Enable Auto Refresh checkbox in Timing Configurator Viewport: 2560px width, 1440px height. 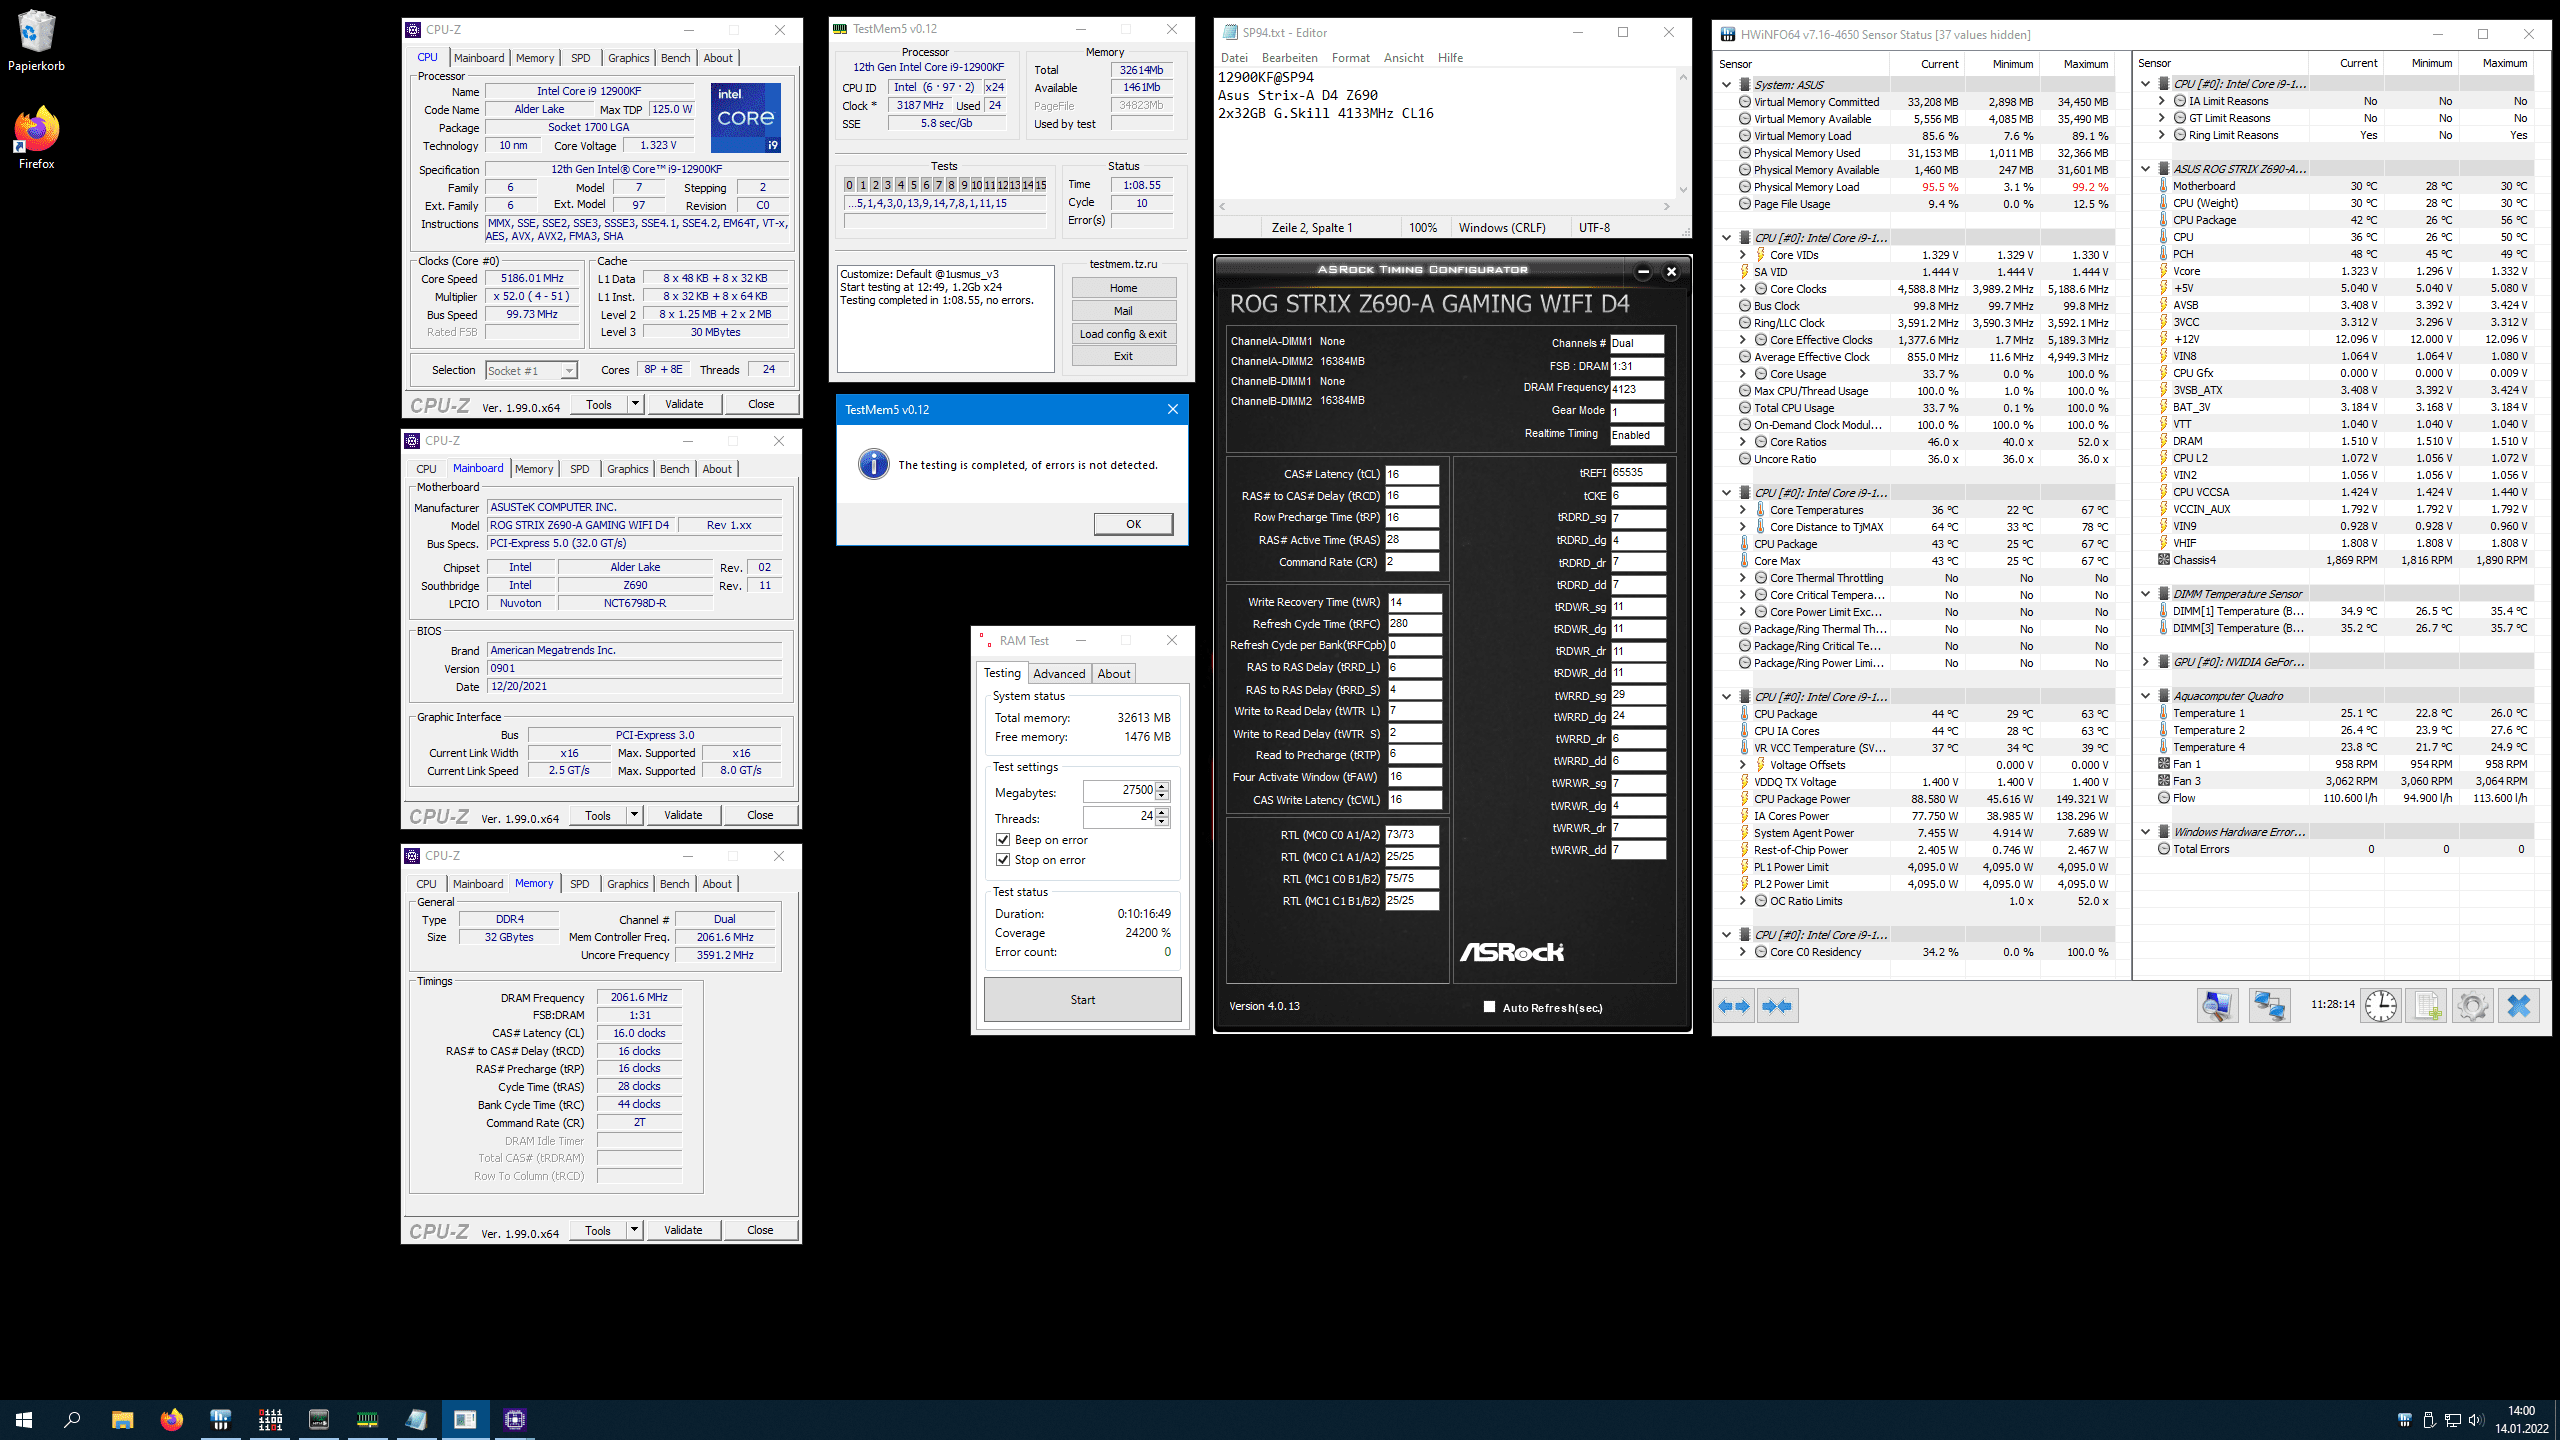(1490, 1007)
